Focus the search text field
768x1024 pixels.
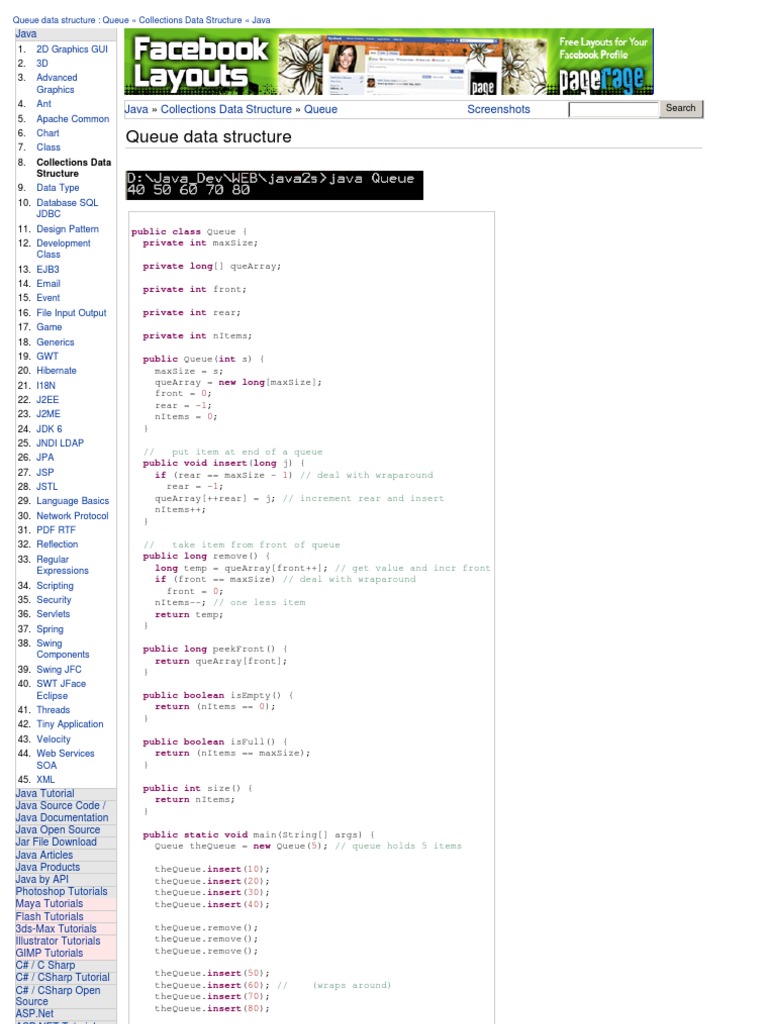point(613,110)
